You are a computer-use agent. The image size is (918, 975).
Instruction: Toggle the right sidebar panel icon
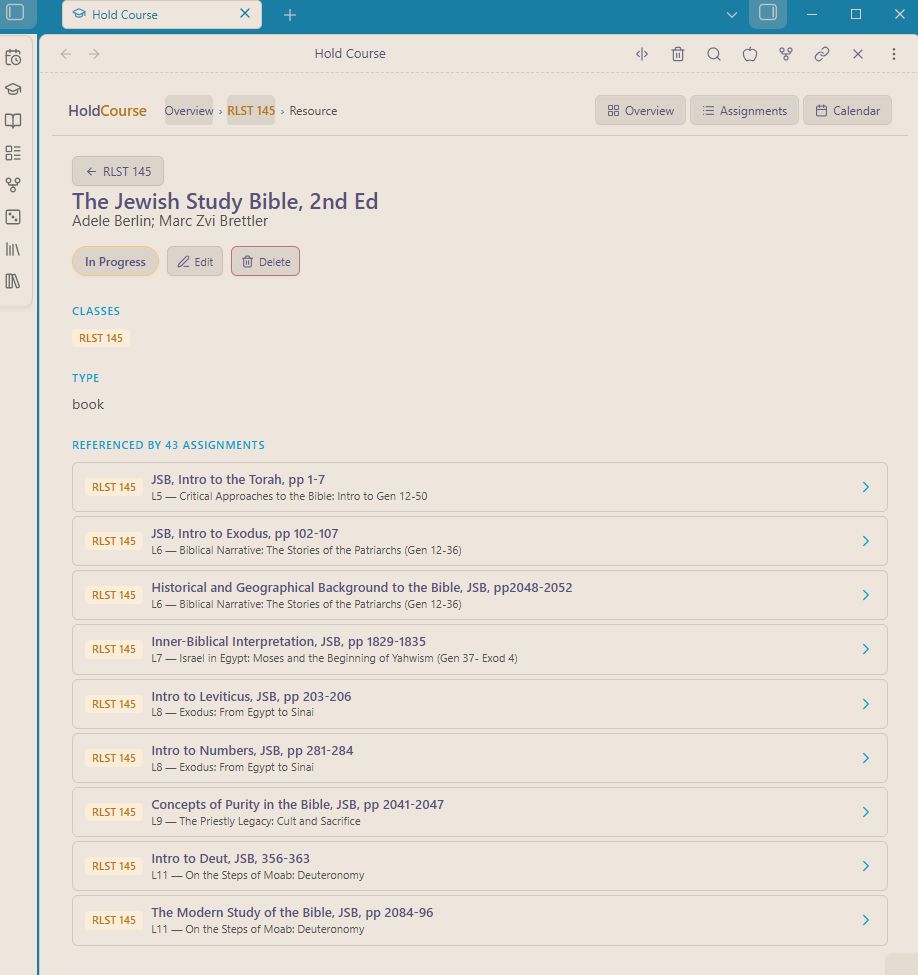coord(768,13)
